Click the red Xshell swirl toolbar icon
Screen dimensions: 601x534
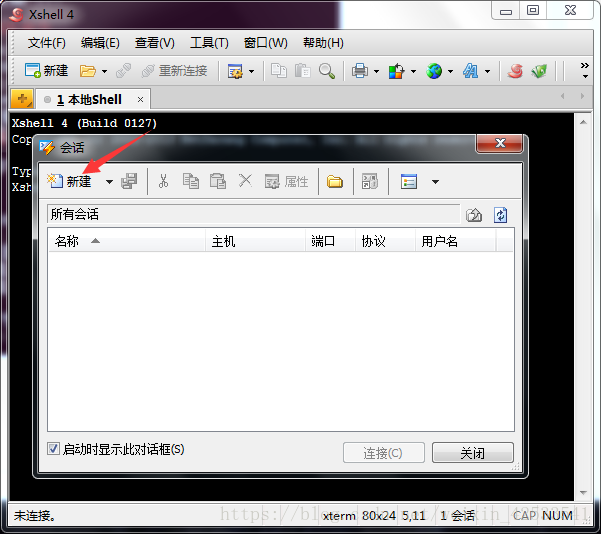point(515,71)
